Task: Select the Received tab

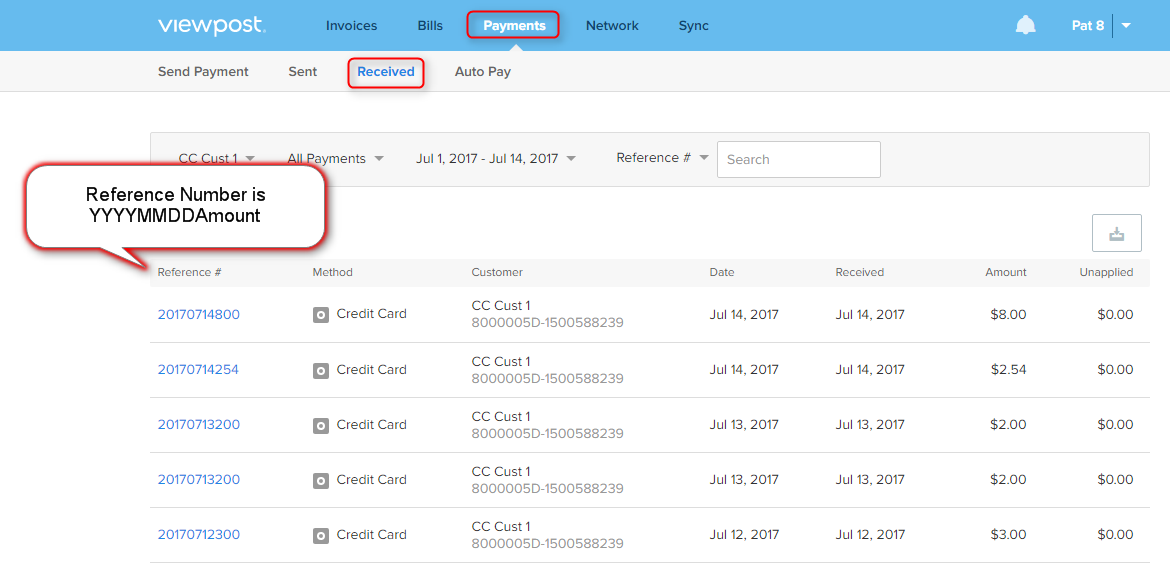Action: (x=386, y=72)
